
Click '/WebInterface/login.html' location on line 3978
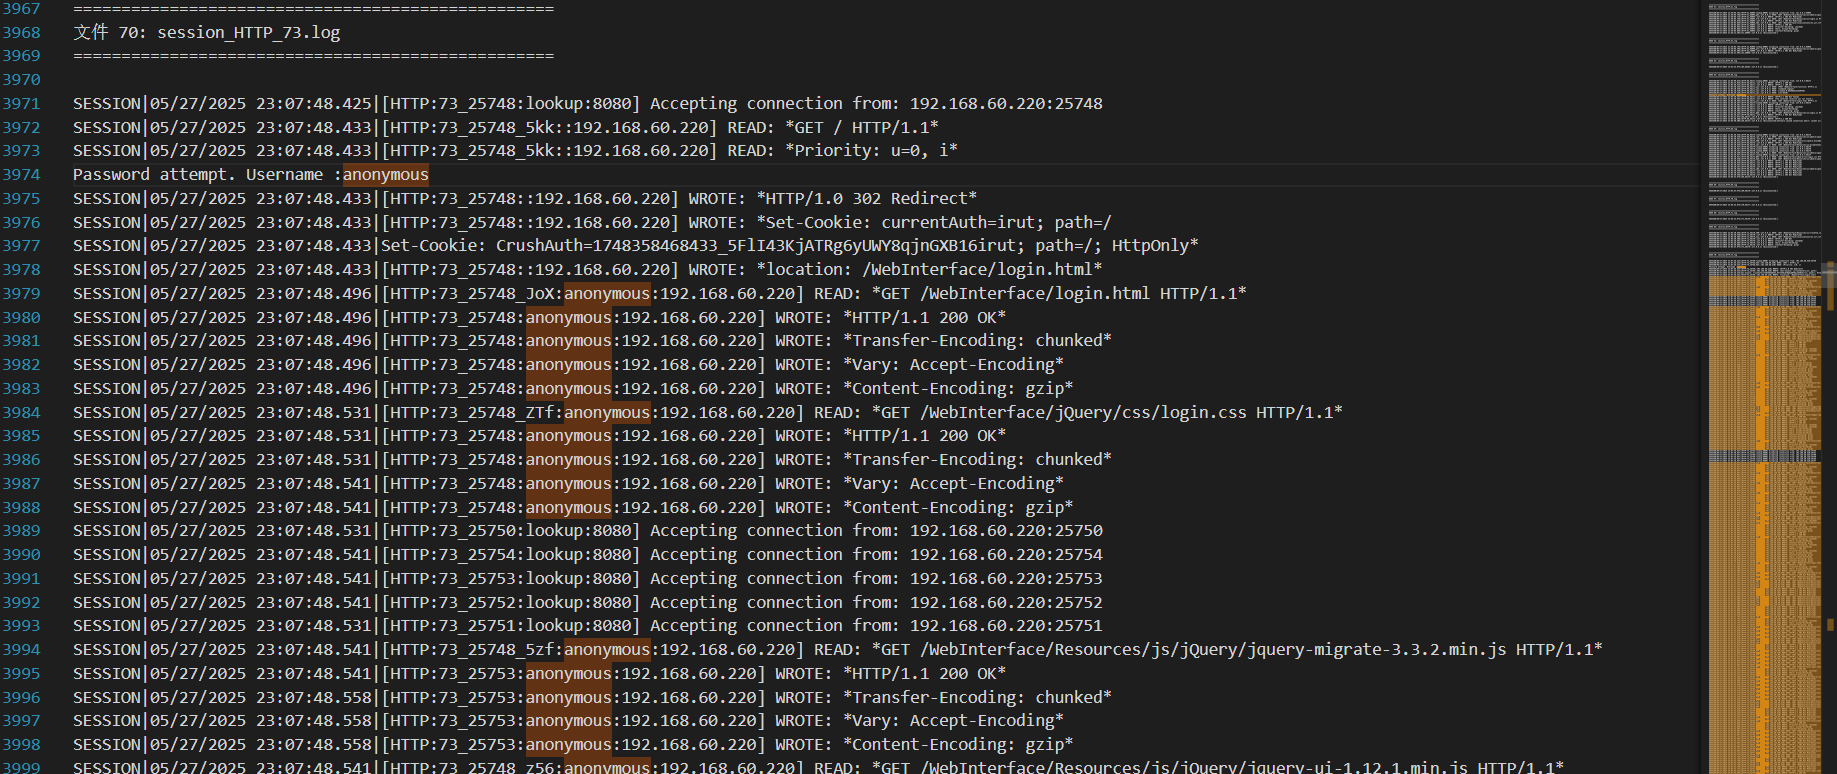tap(977, 270)
